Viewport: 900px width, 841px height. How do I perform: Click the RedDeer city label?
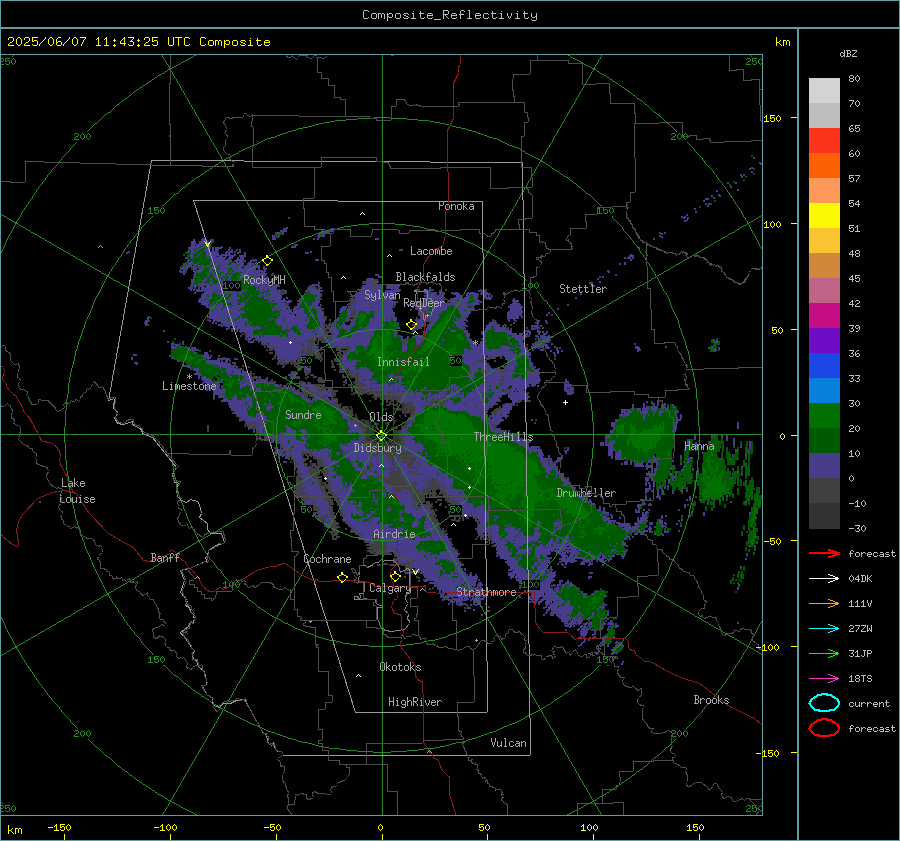[x=424, y=303]
